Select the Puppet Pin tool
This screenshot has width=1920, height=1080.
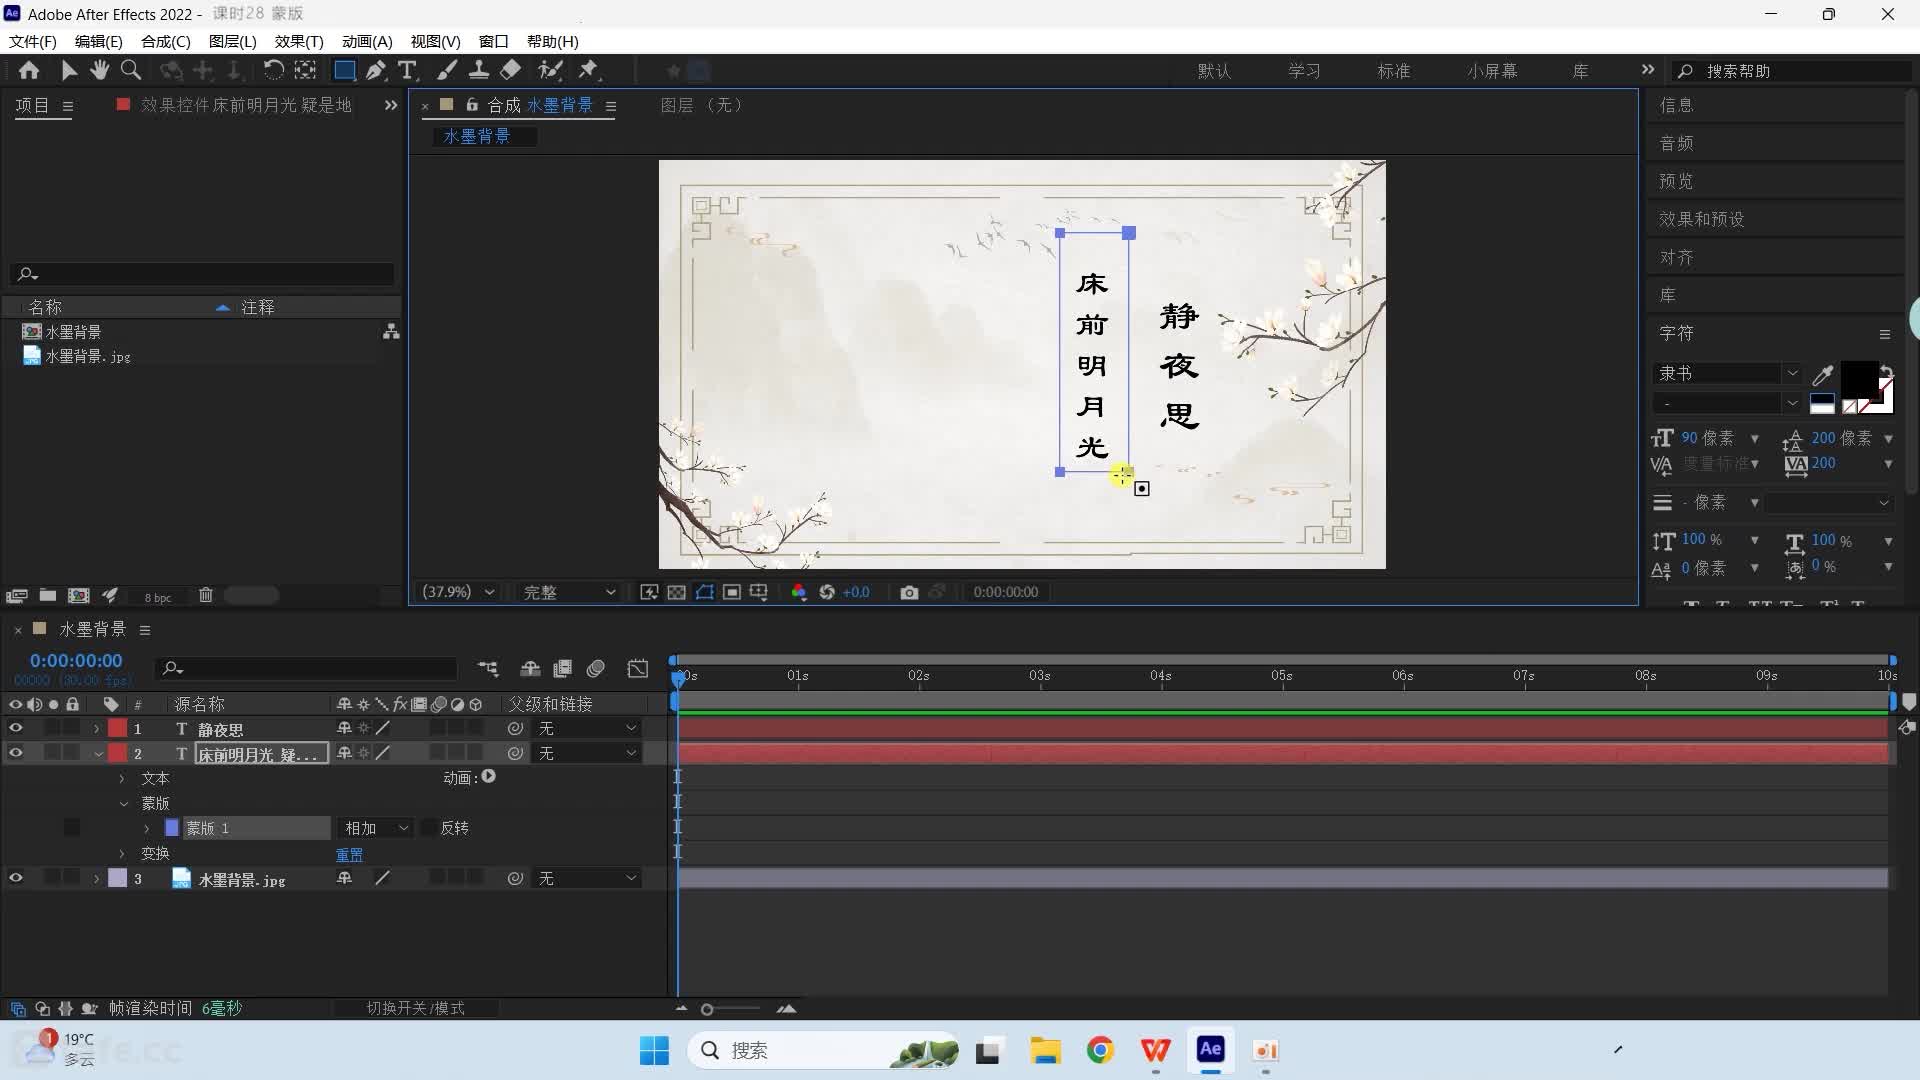click(x=589, y=70)
